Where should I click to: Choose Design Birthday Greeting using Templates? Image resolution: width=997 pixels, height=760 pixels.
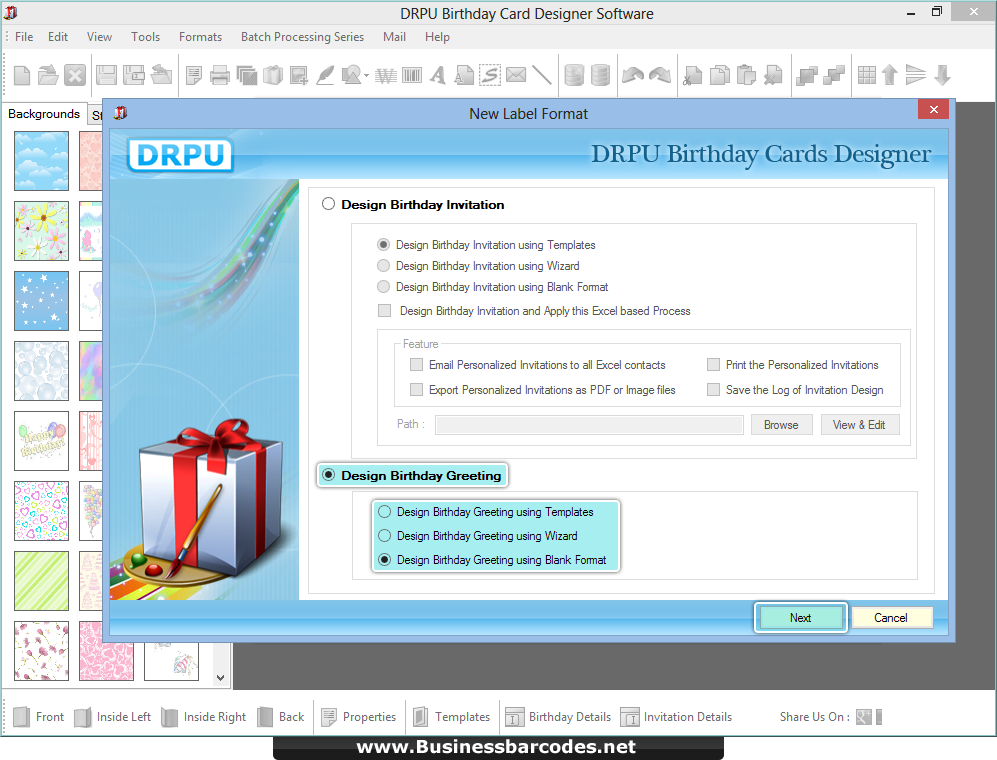(x=384, y=512)
